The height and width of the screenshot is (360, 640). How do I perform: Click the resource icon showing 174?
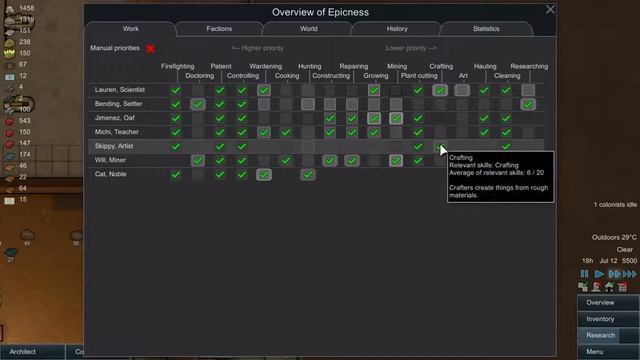9,155
